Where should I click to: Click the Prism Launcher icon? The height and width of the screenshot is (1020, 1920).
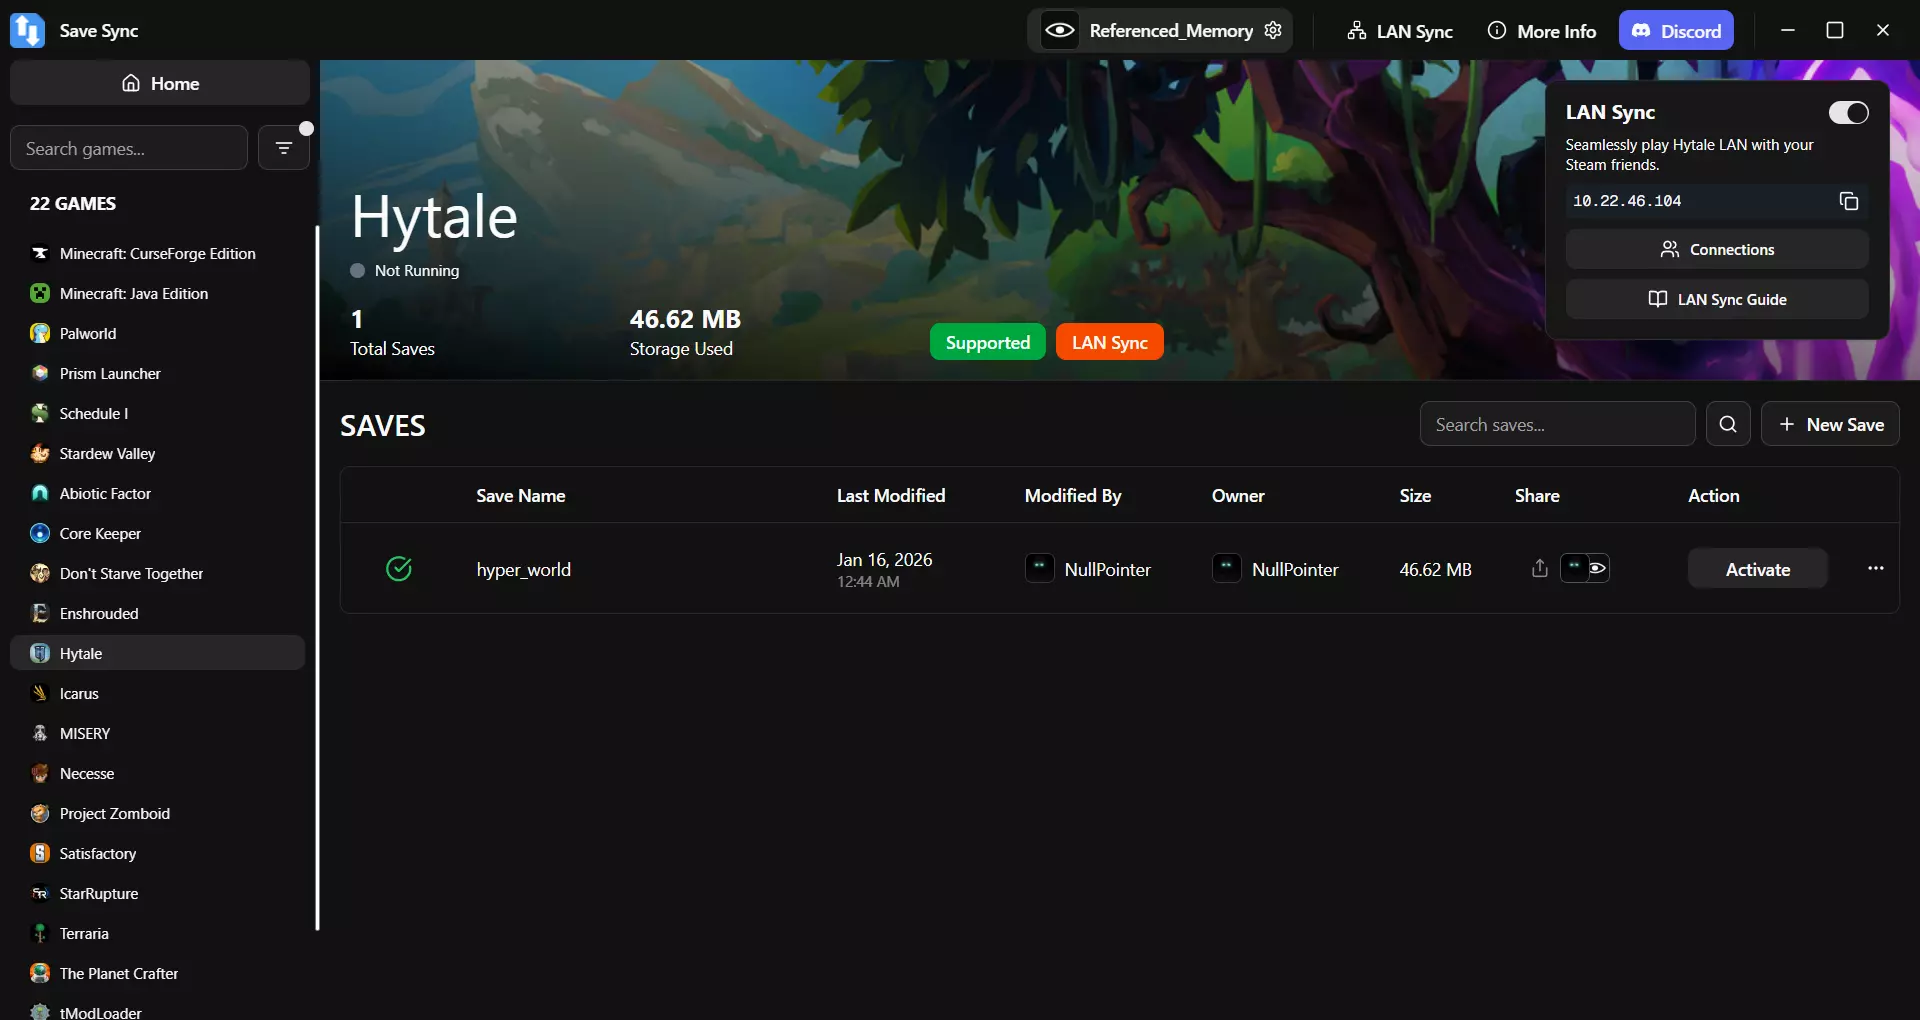(x=40, y=373)
